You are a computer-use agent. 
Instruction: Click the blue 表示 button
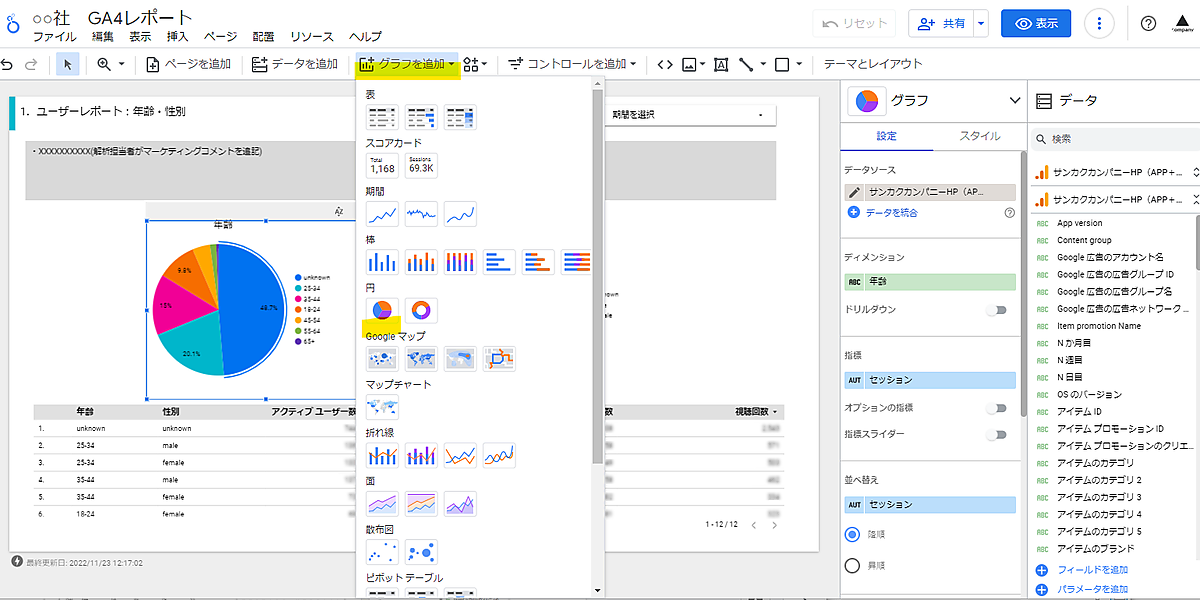1036,24
